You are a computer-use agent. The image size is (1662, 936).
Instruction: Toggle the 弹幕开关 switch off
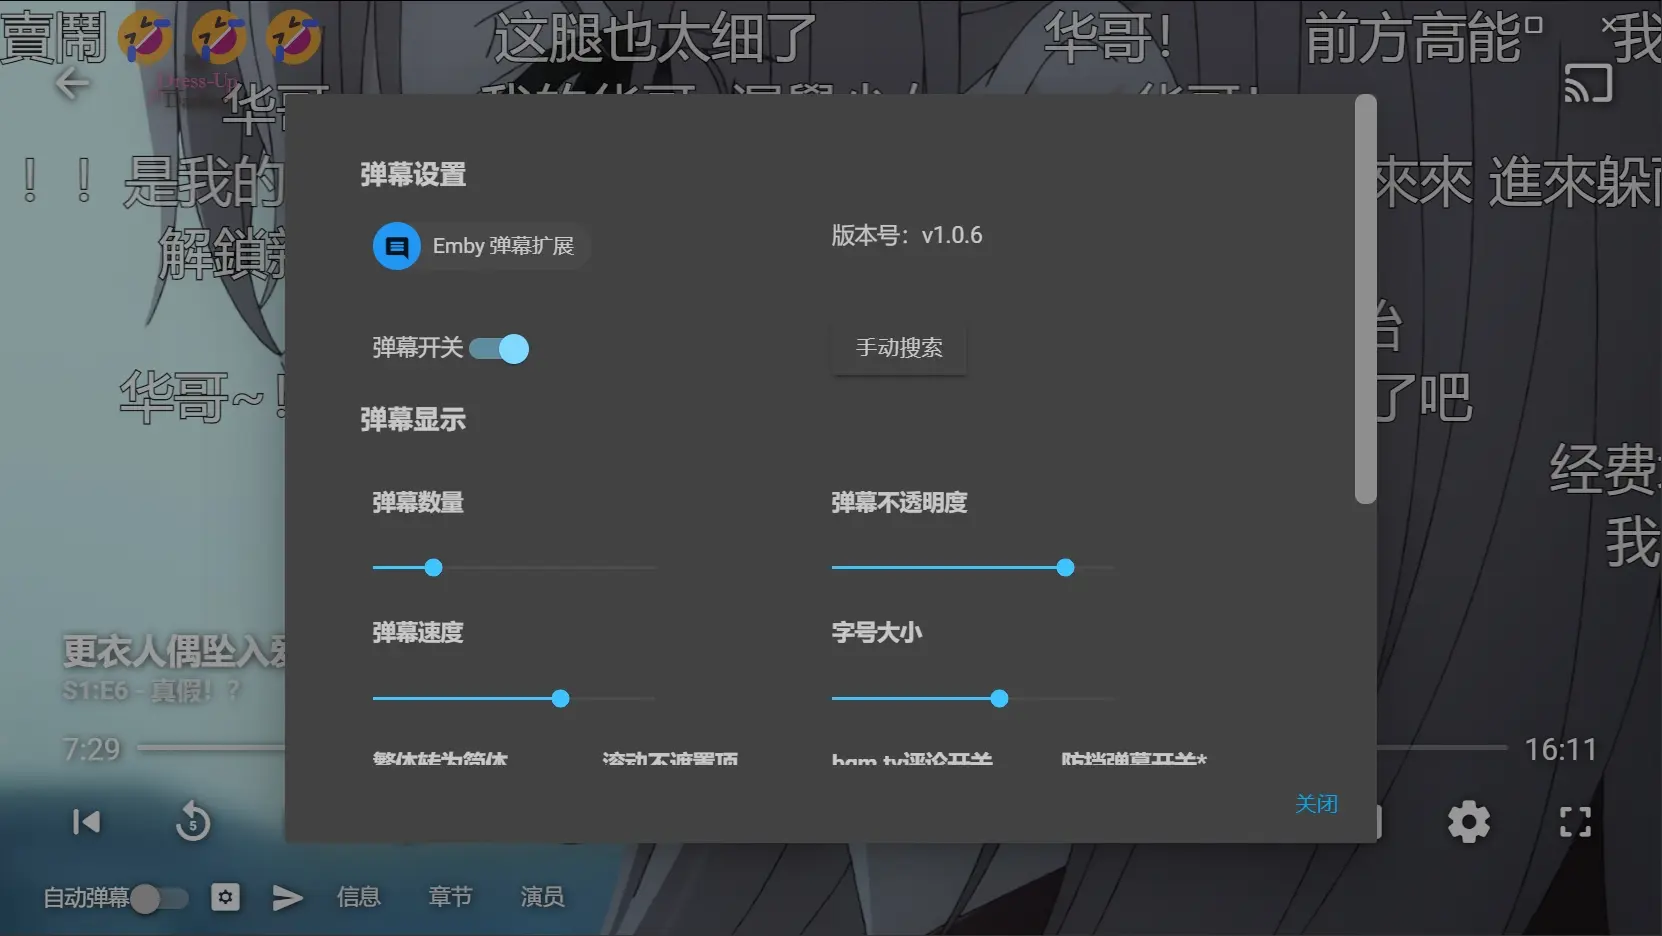pos(500,349)
